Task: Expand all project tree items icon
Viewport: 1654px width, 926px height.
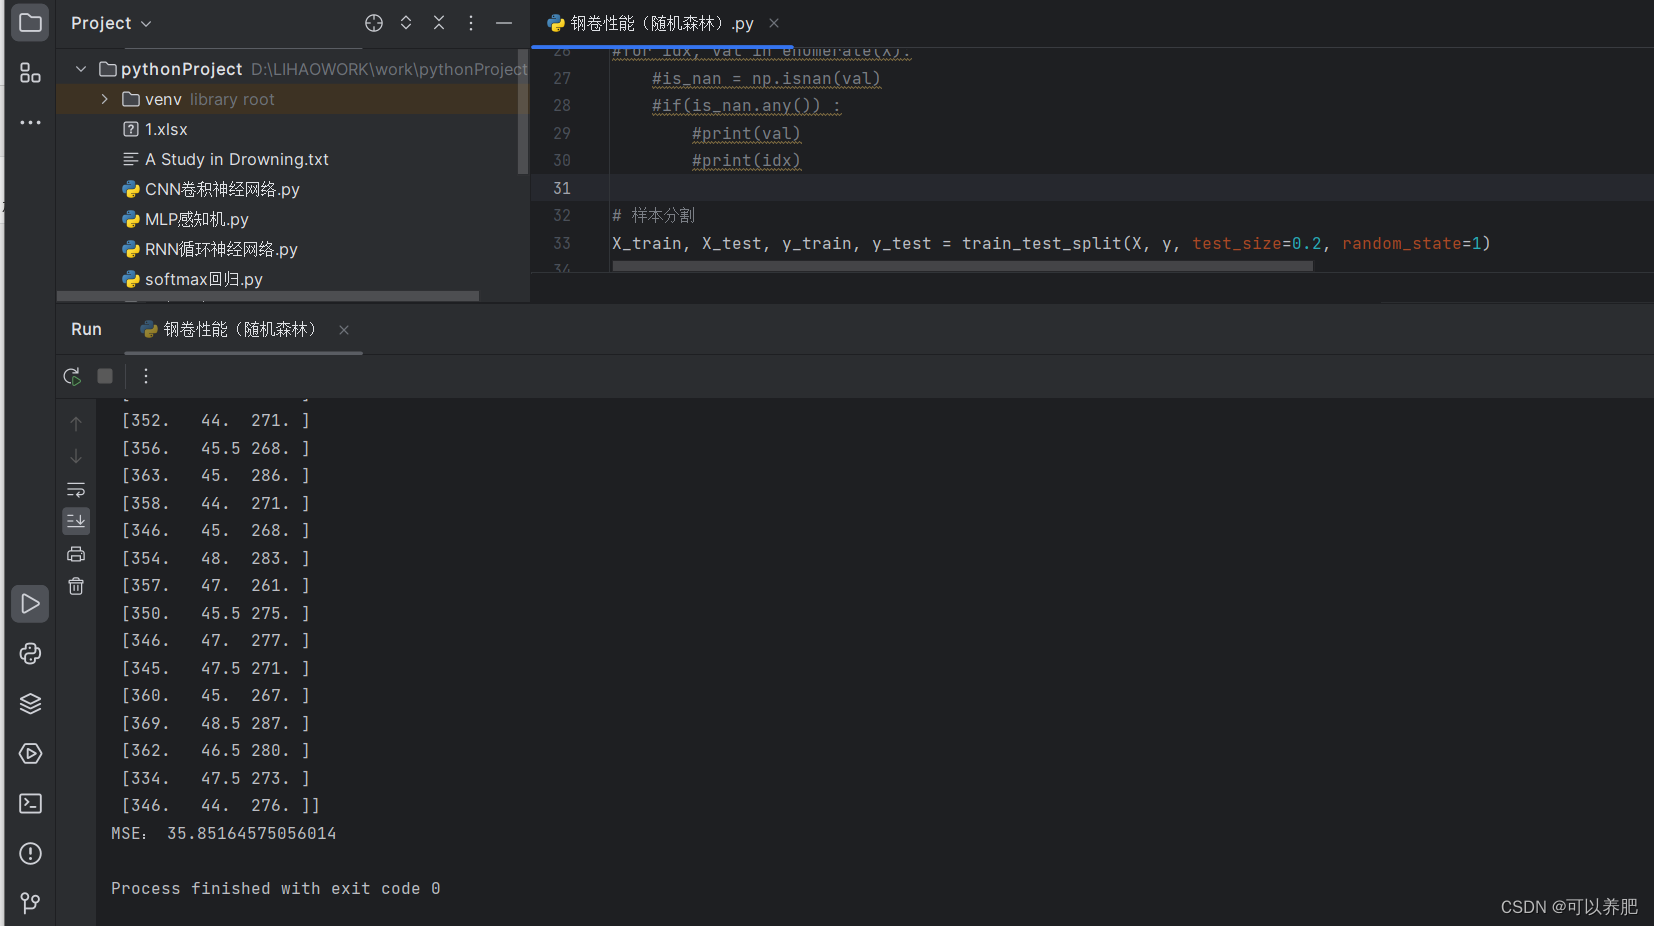Action: [x=406, y=23]
